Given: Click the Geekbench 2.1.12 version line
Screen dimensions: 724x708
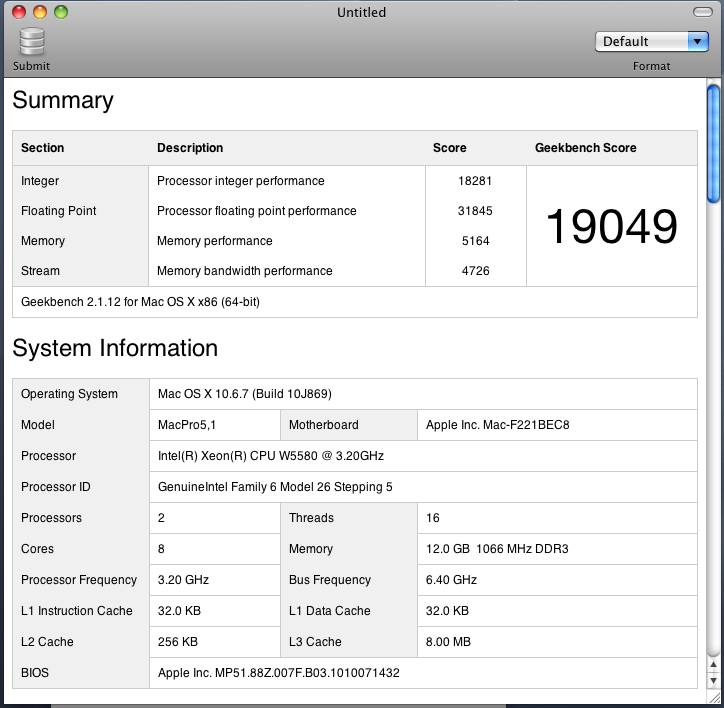Looking at the screenshot, I should coord(140,302).
